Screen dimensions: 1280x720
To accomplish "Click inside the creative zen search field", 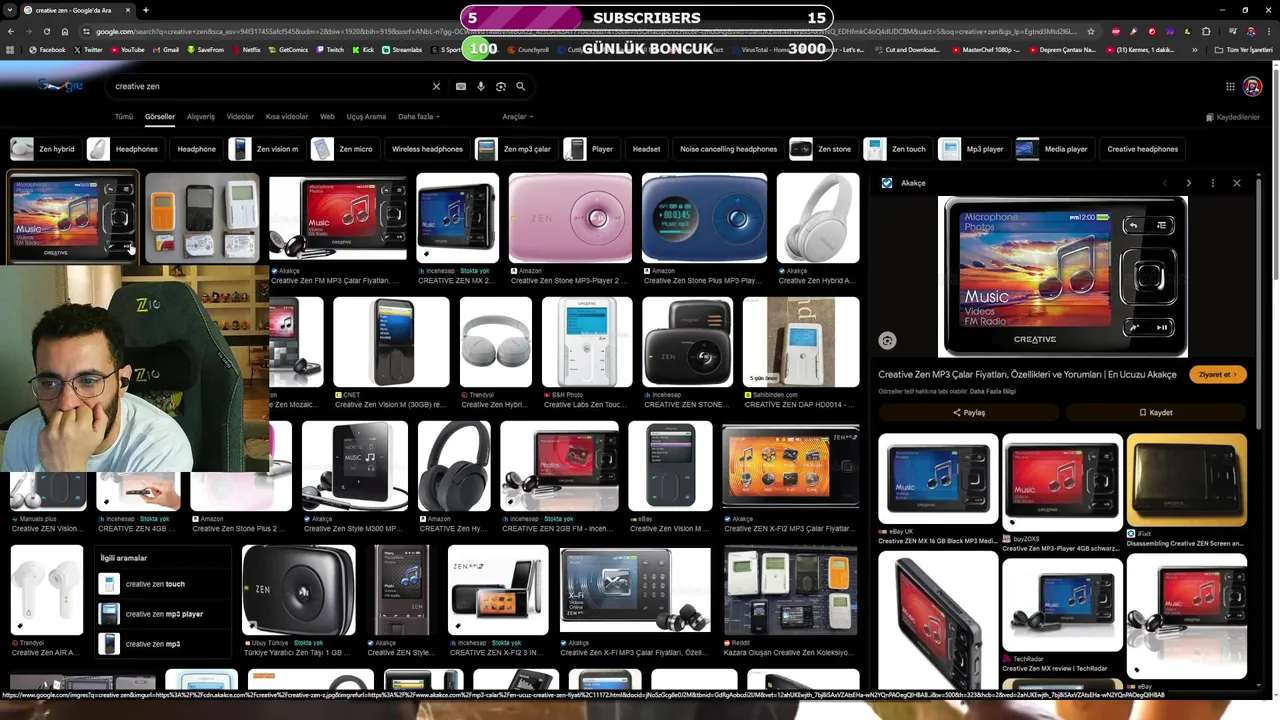I will click(268, 87).
